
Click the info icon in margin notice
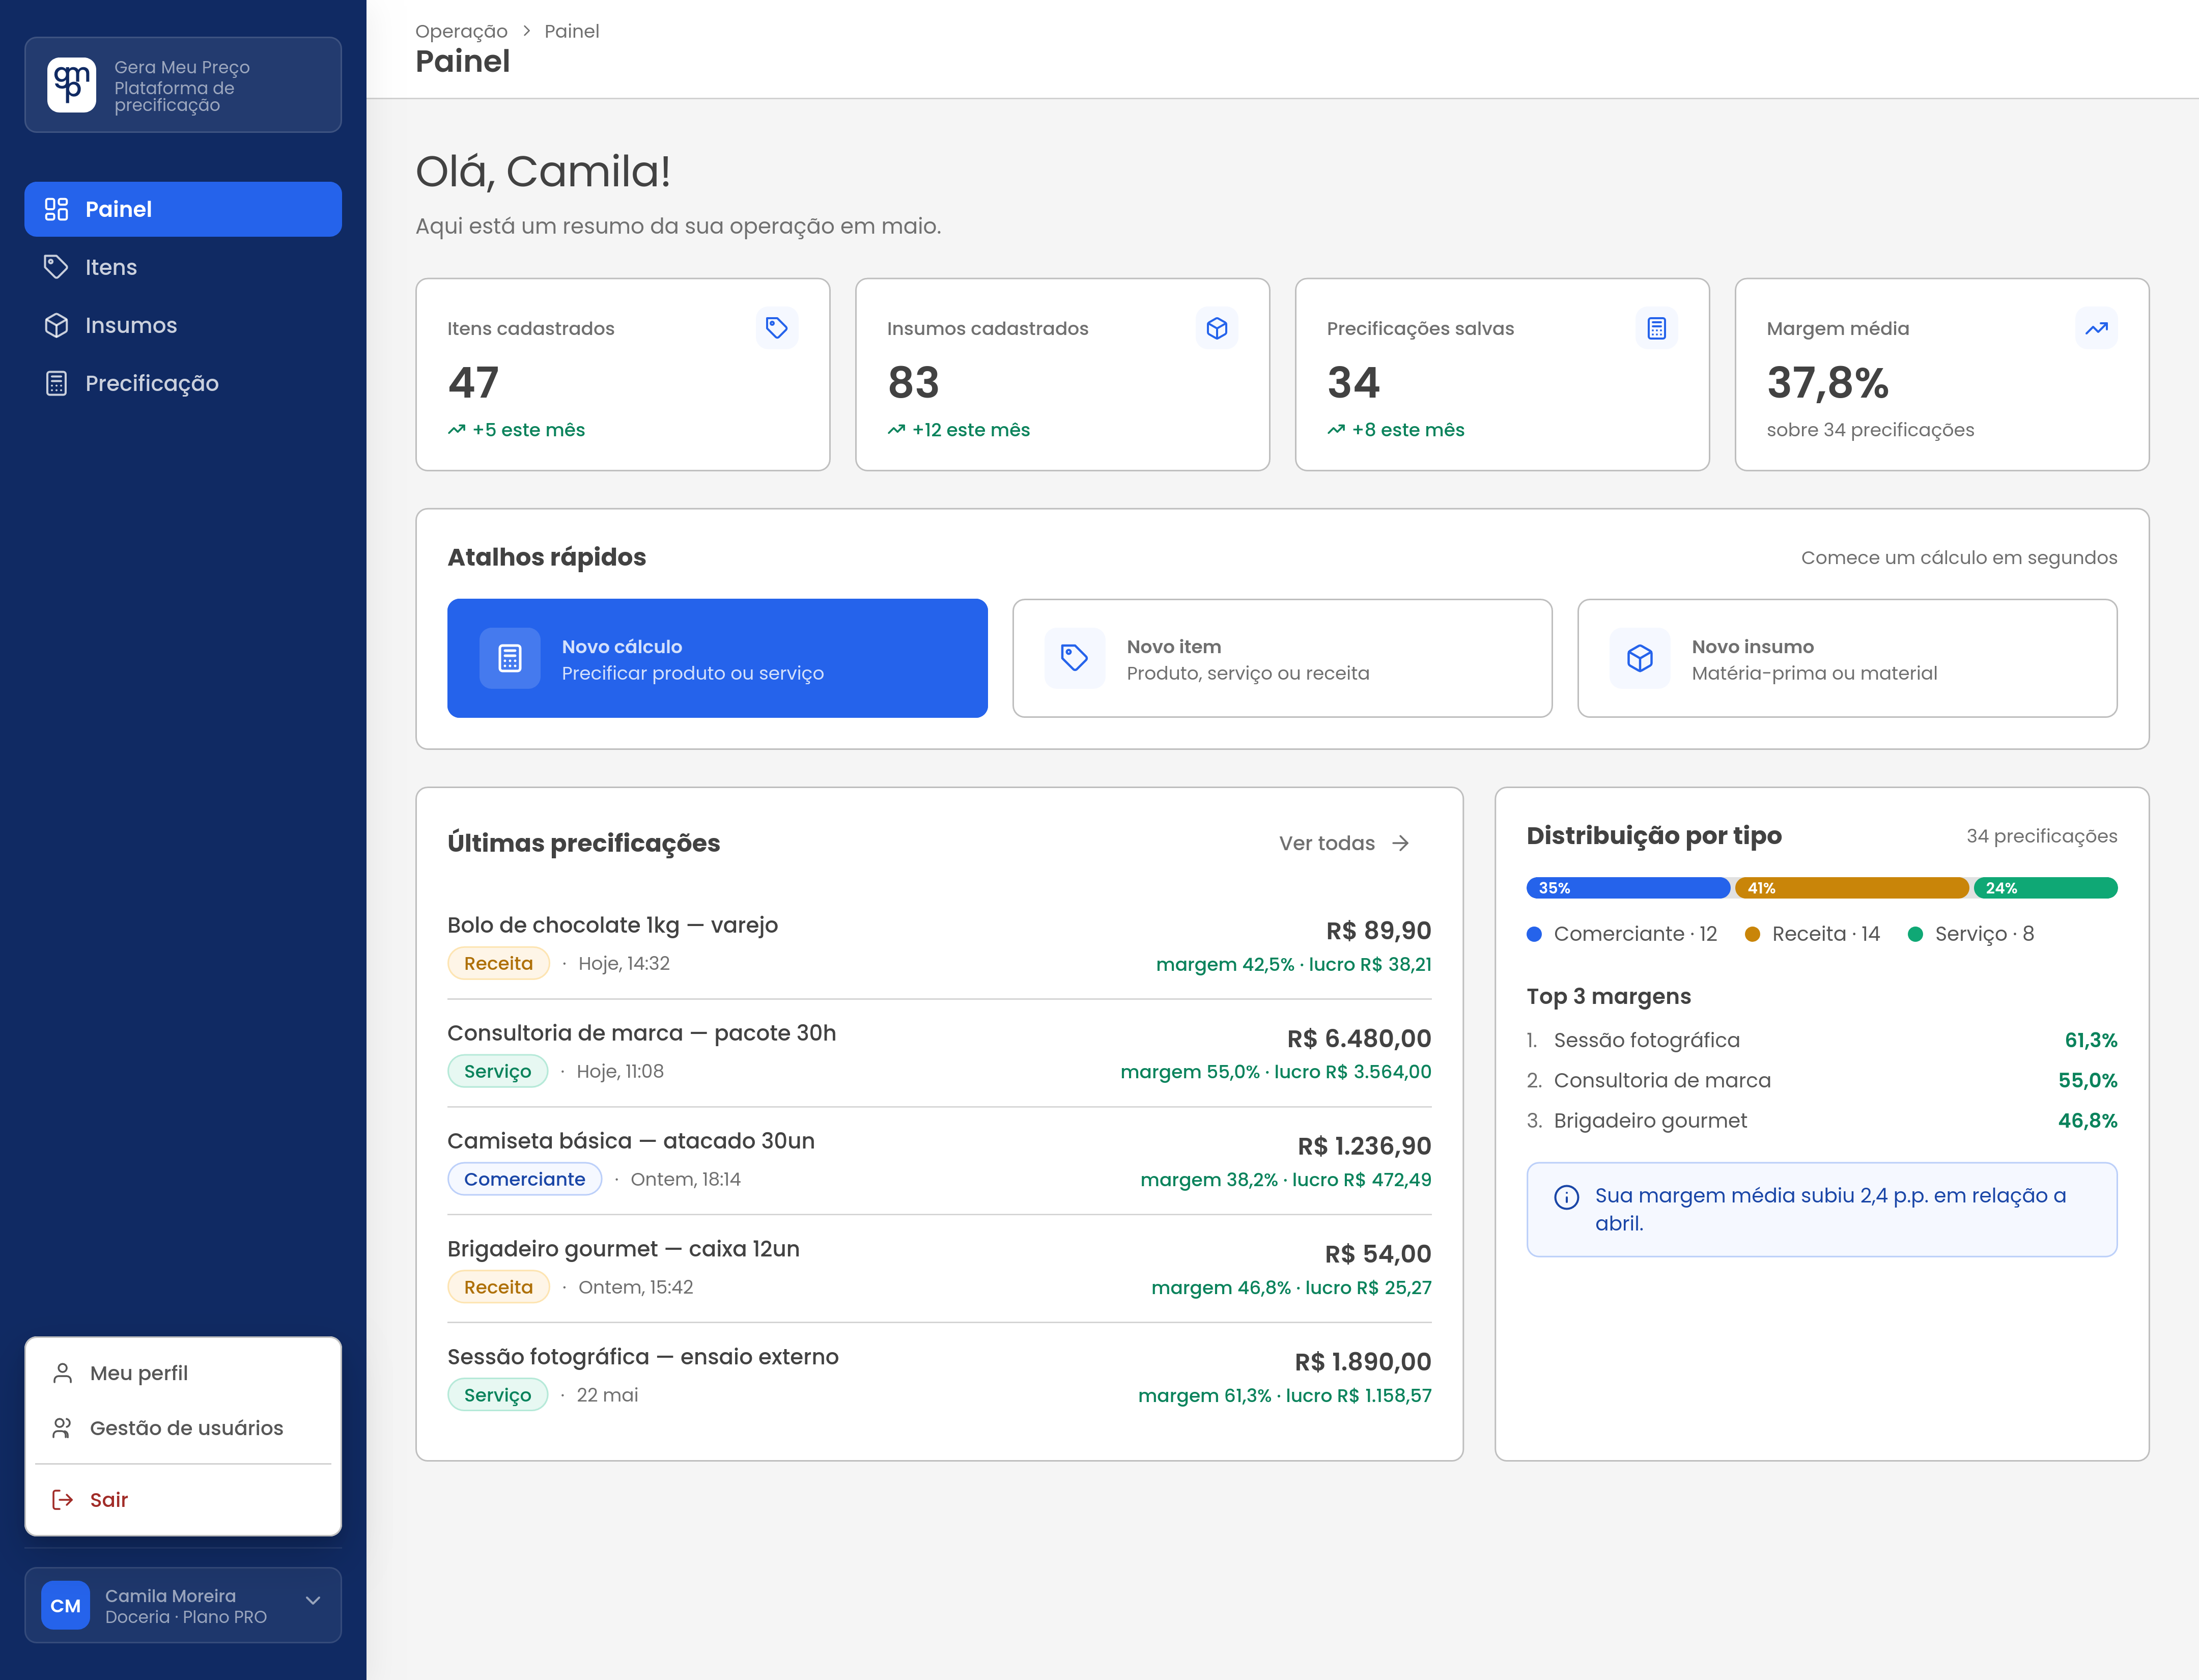point(1567,1197)
